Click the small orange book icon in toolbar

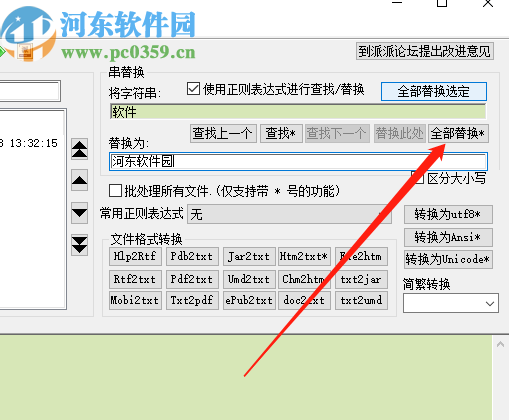[x=25, y=52]
